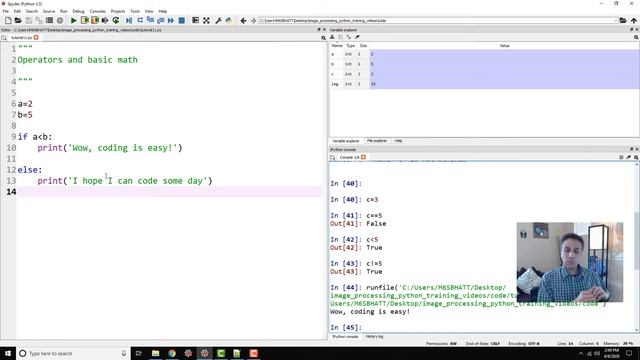The width and height of the screenshot is (640, 360).
Task: Run cell and advance icon
Action: [95, 20]
